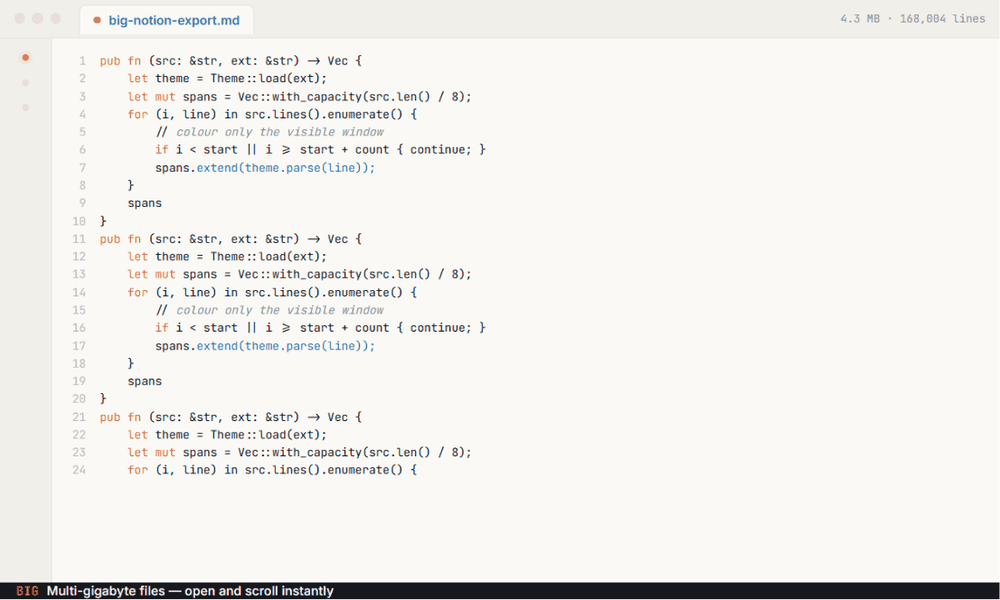Screen dimensions: 1000x600
Task: Click "Multi-gigabyte files — open and scroll instantly" status text
Action: click(190, 591)
